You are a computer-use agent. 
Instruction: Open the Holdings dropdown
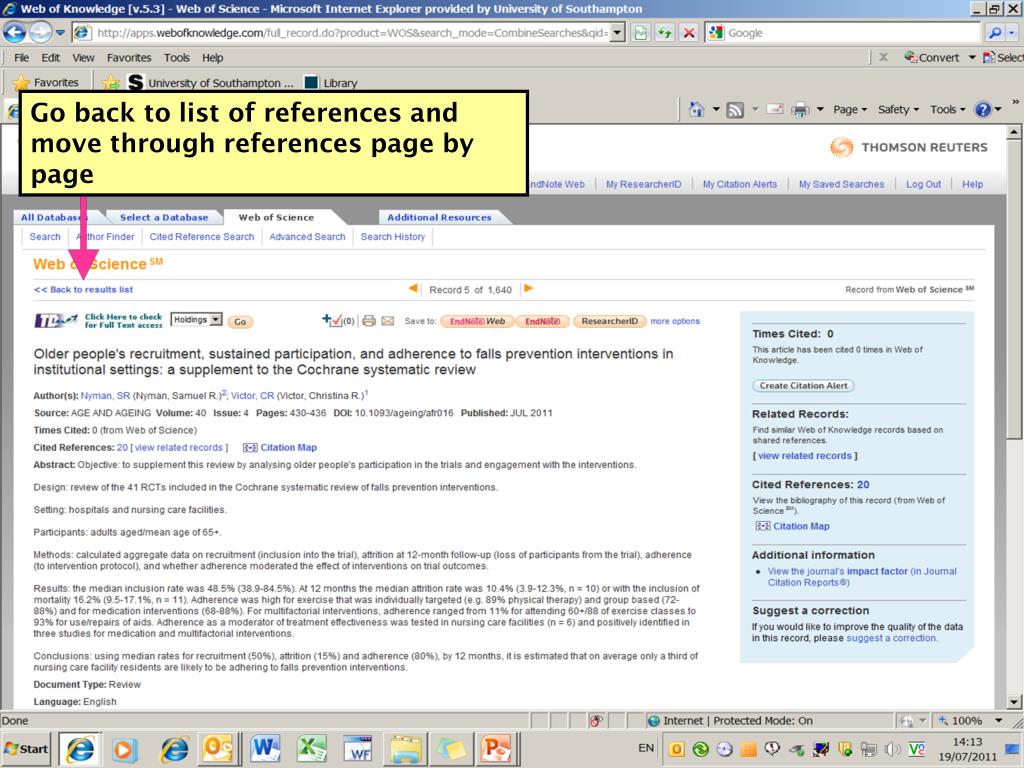tap(196, 320)
